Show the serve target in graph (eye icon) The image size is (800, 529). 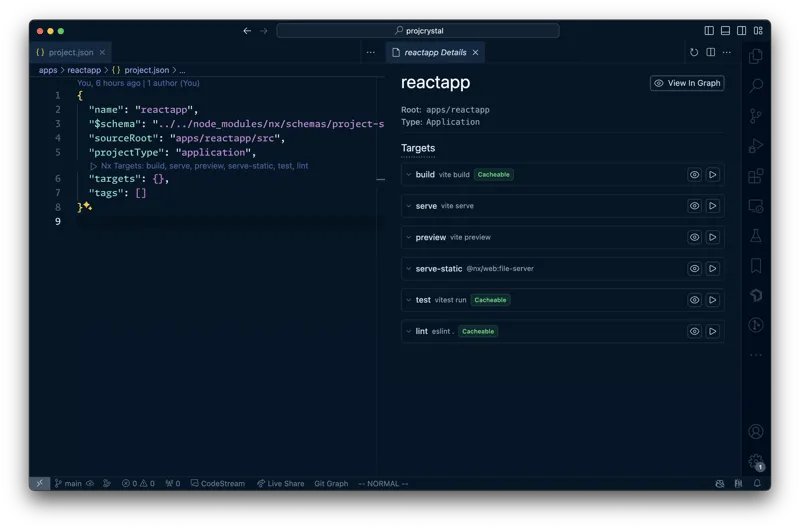coord(694,206)
